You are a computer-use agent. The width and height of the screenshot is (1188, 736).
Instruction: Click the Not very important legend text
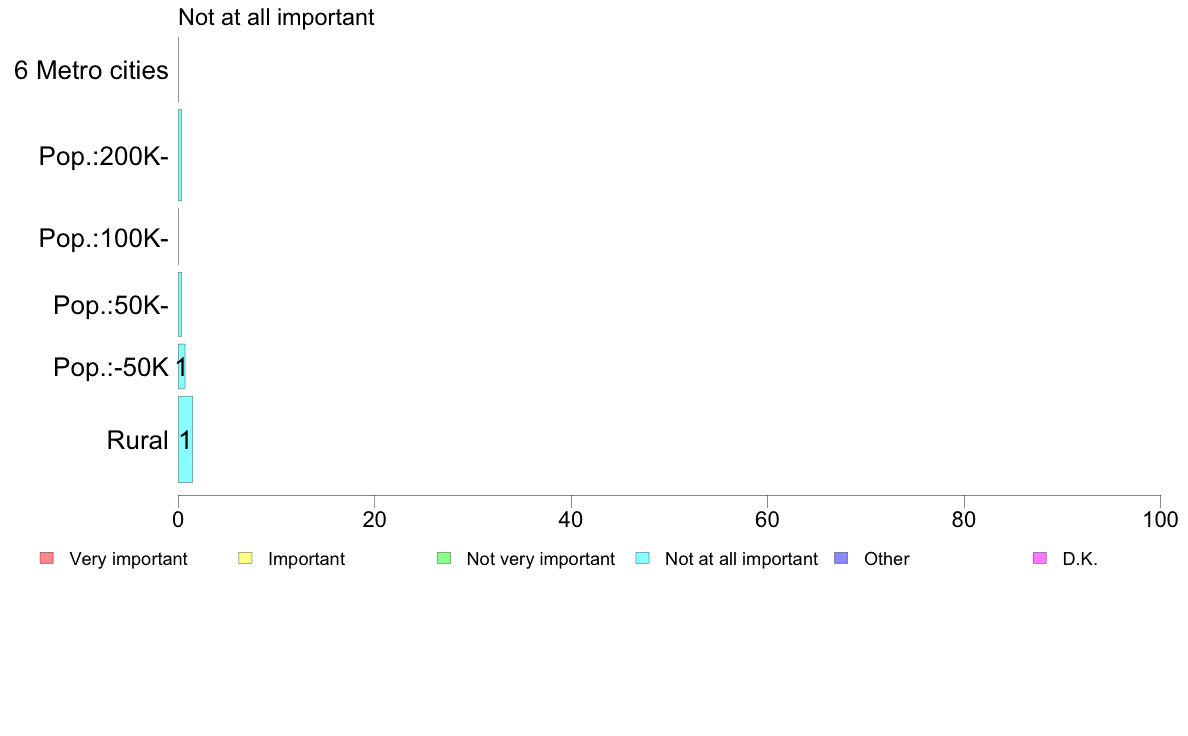coord(540,559)
